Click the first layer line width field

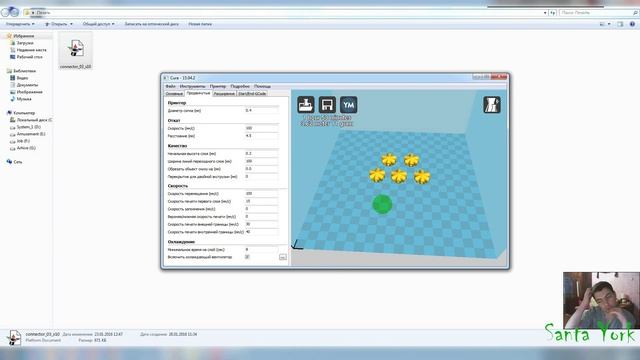click(x=262, y=161)
